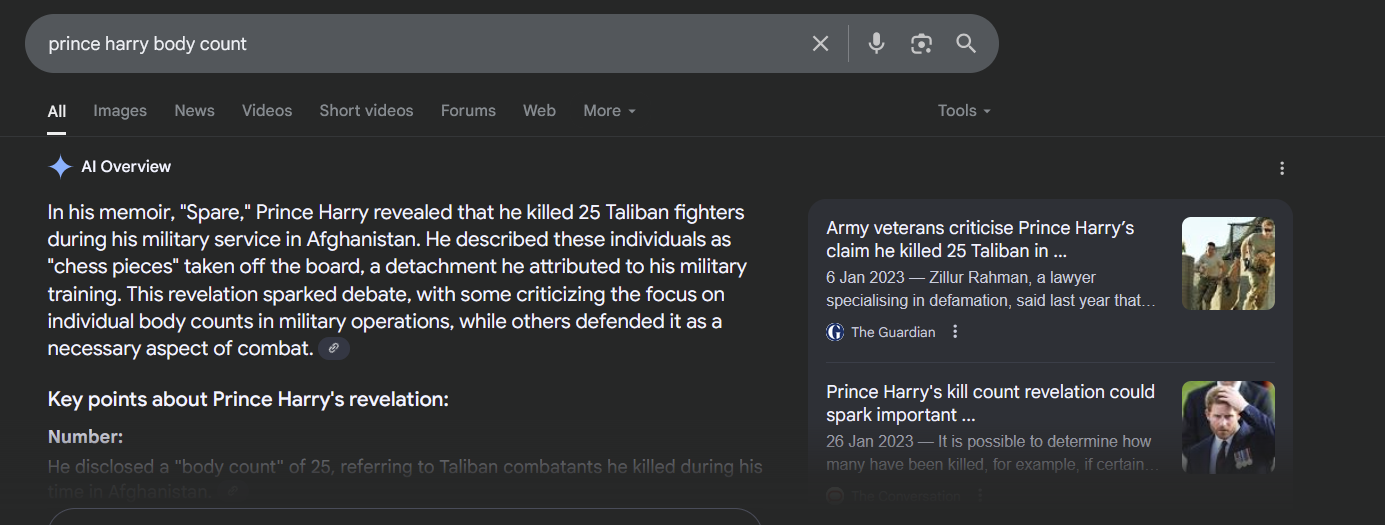Viewport: 1385px width, 525px height.
Task: Switch to the Web tab
Action: 539,111
